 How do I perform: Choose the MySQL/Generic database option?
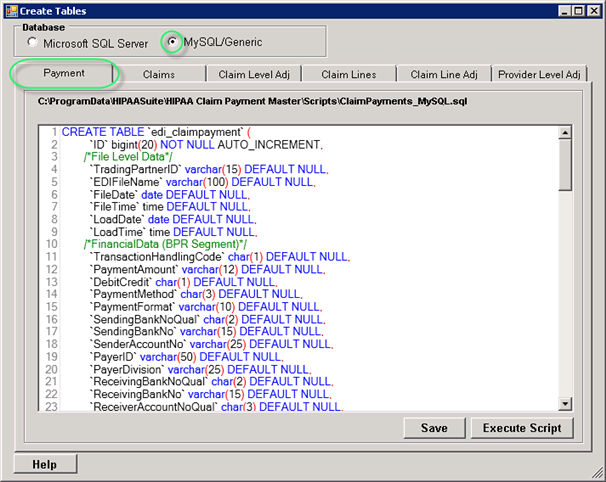click(x=173, y=43)
